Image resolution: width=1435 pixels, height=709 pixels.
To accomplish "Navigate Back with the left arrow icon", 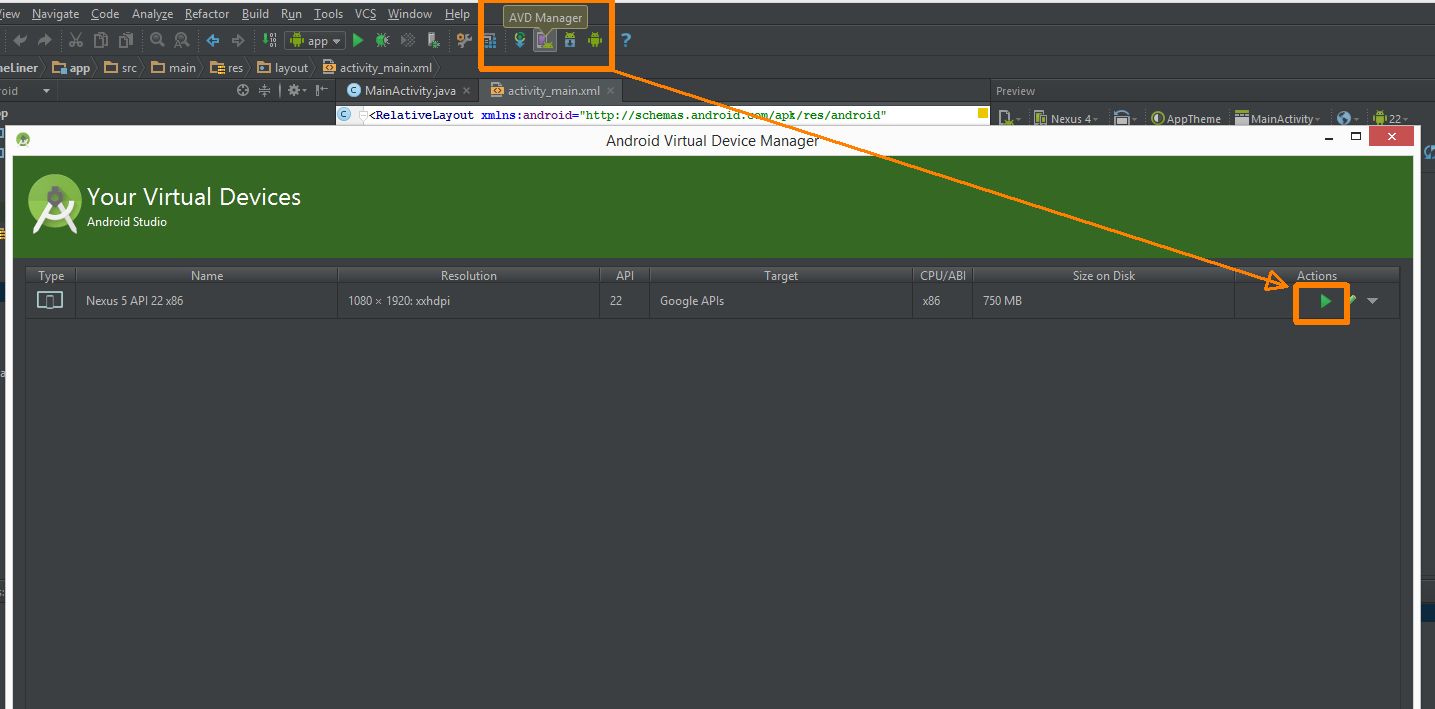I will click(213, 40).
